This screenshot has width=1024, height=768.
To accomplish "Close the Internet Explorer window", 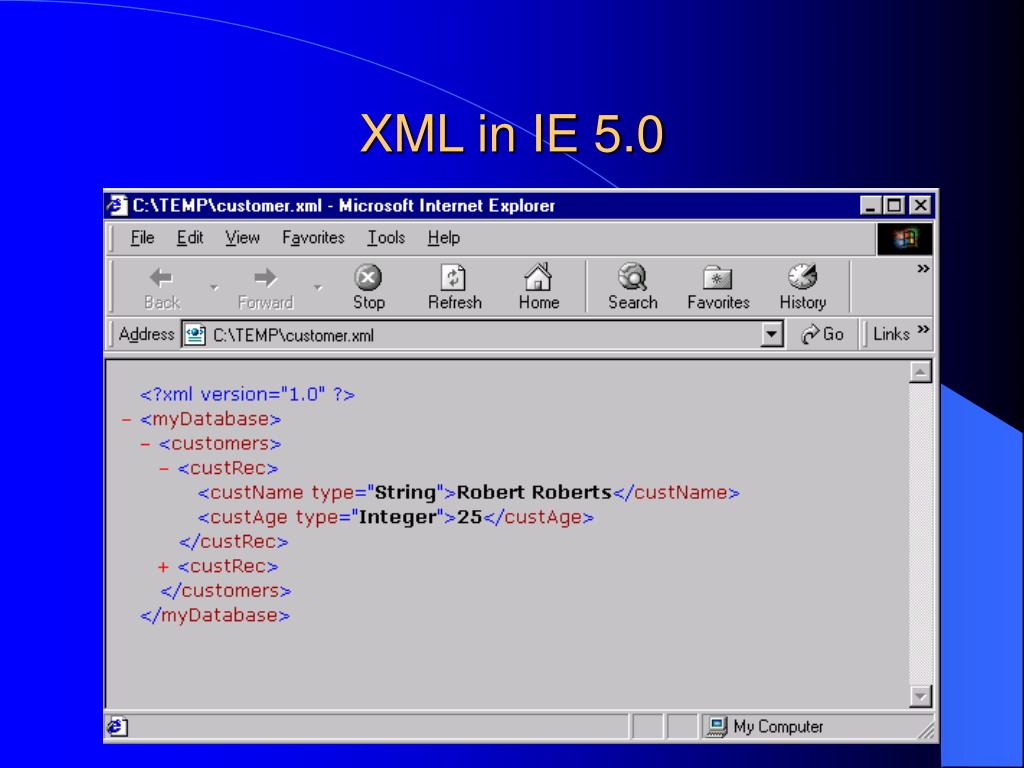I will coord(920,206).
